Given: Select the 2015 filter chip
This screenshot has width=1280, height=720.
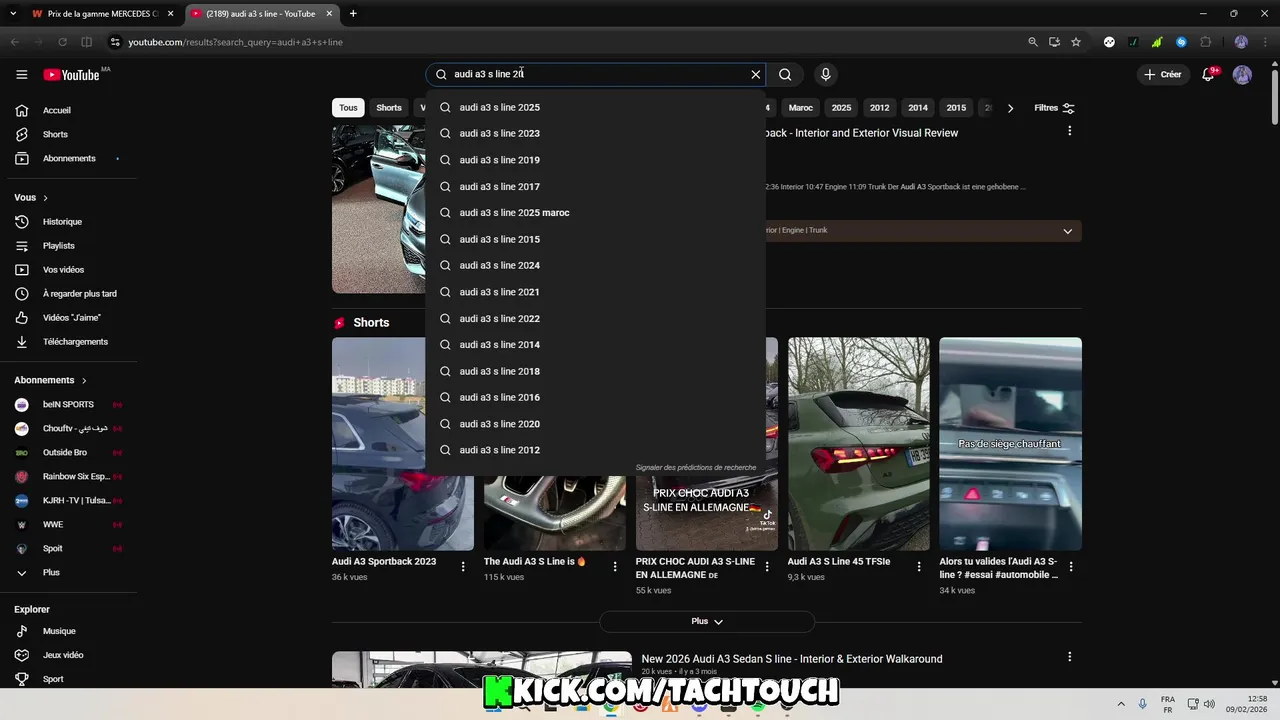Looking at the screenshot, I should point(956,108).
